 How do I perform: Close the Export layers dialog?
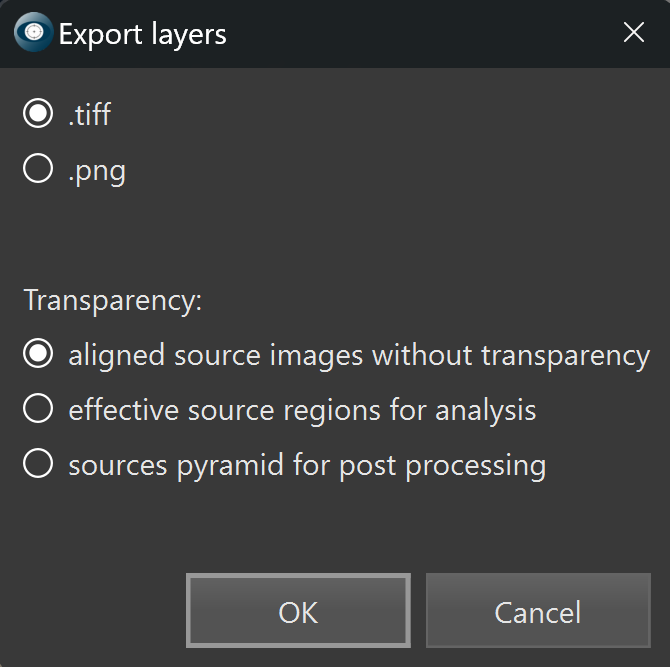point(633,33)
